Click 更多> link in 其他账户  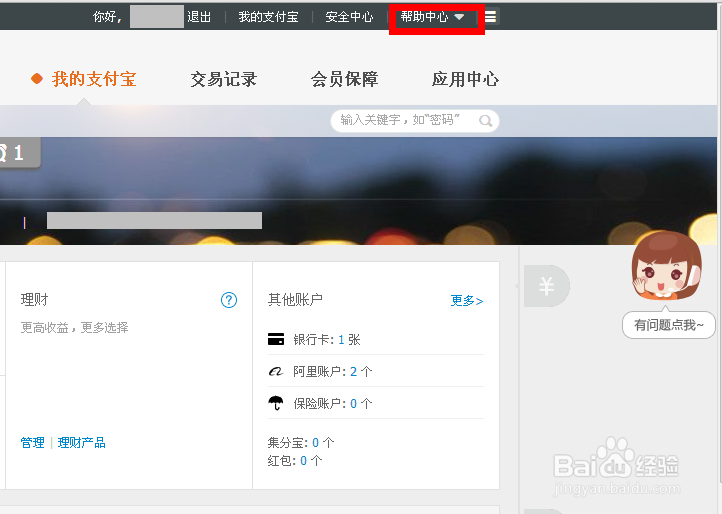point(467,301)
